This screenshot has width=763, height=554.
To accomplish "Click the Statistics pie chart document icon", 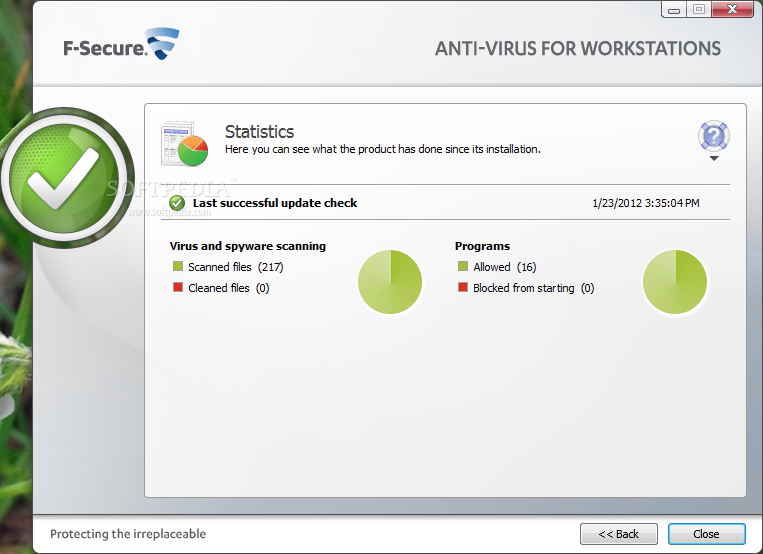I will [185, 144].
